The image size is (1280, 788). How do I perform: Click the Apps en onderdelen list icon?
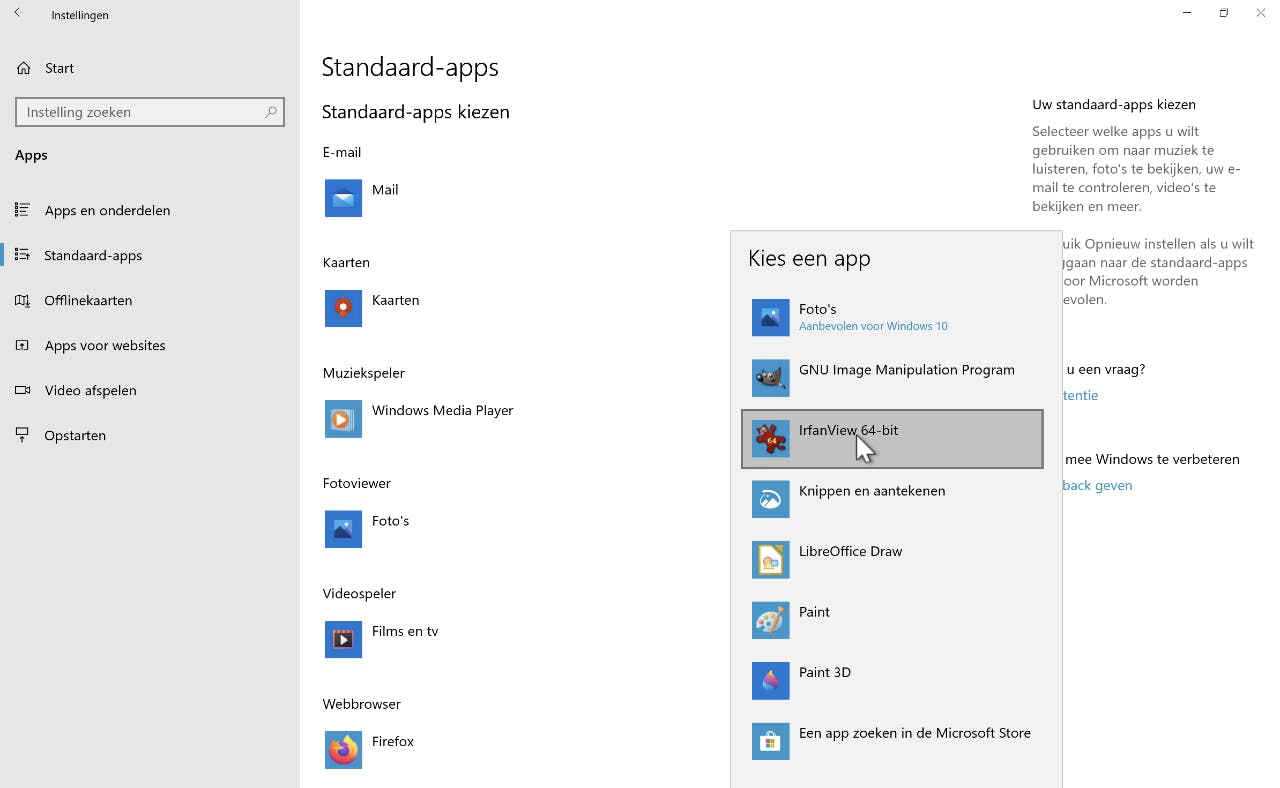coord(23,210)
